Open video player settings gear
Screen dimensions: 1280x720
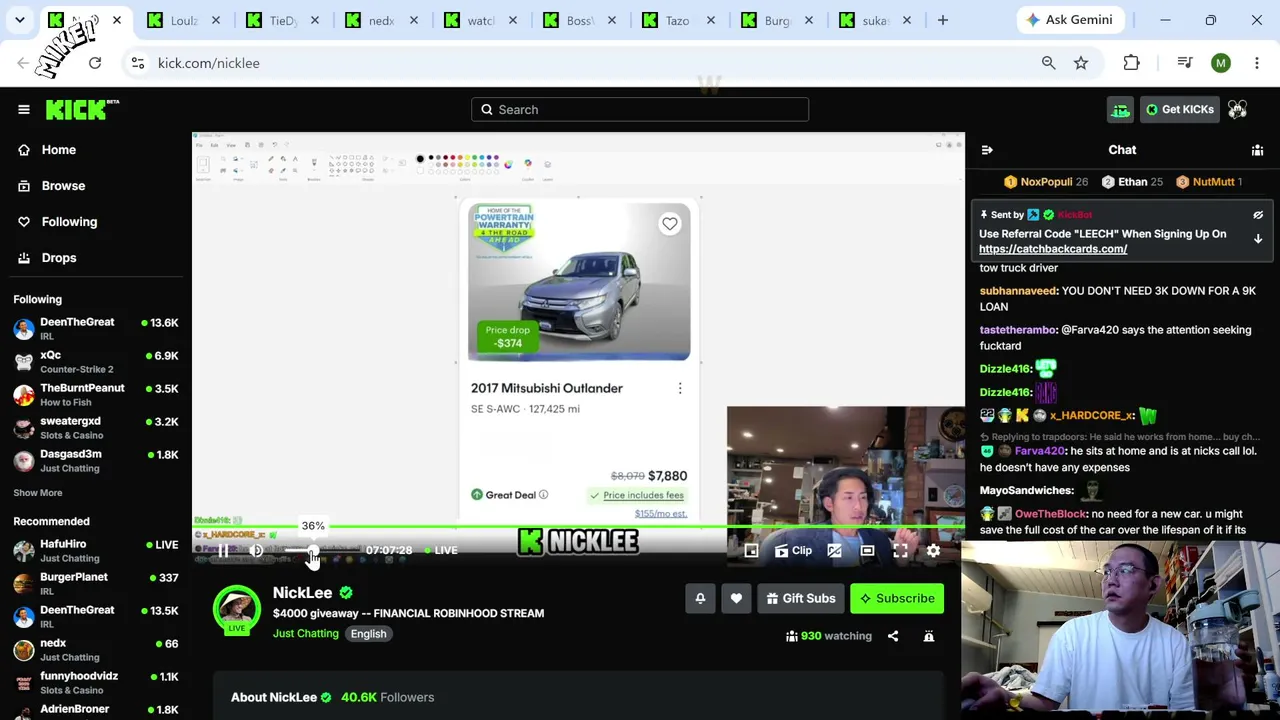point(933,551)
